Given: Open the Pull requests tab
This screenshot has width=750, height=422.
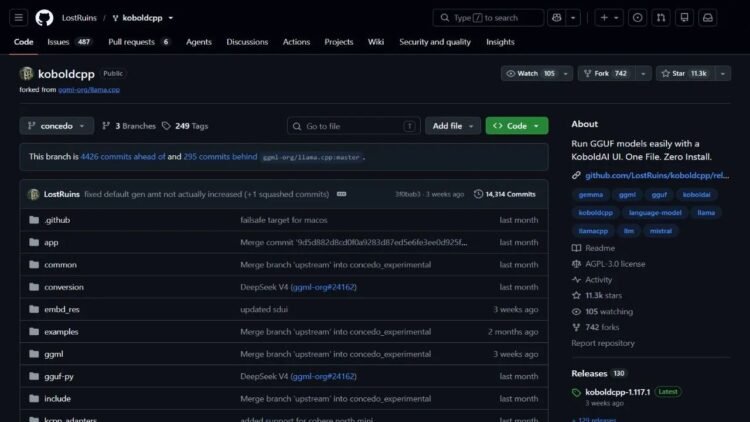Looking at the screenshot, I should tap(139, 42).
